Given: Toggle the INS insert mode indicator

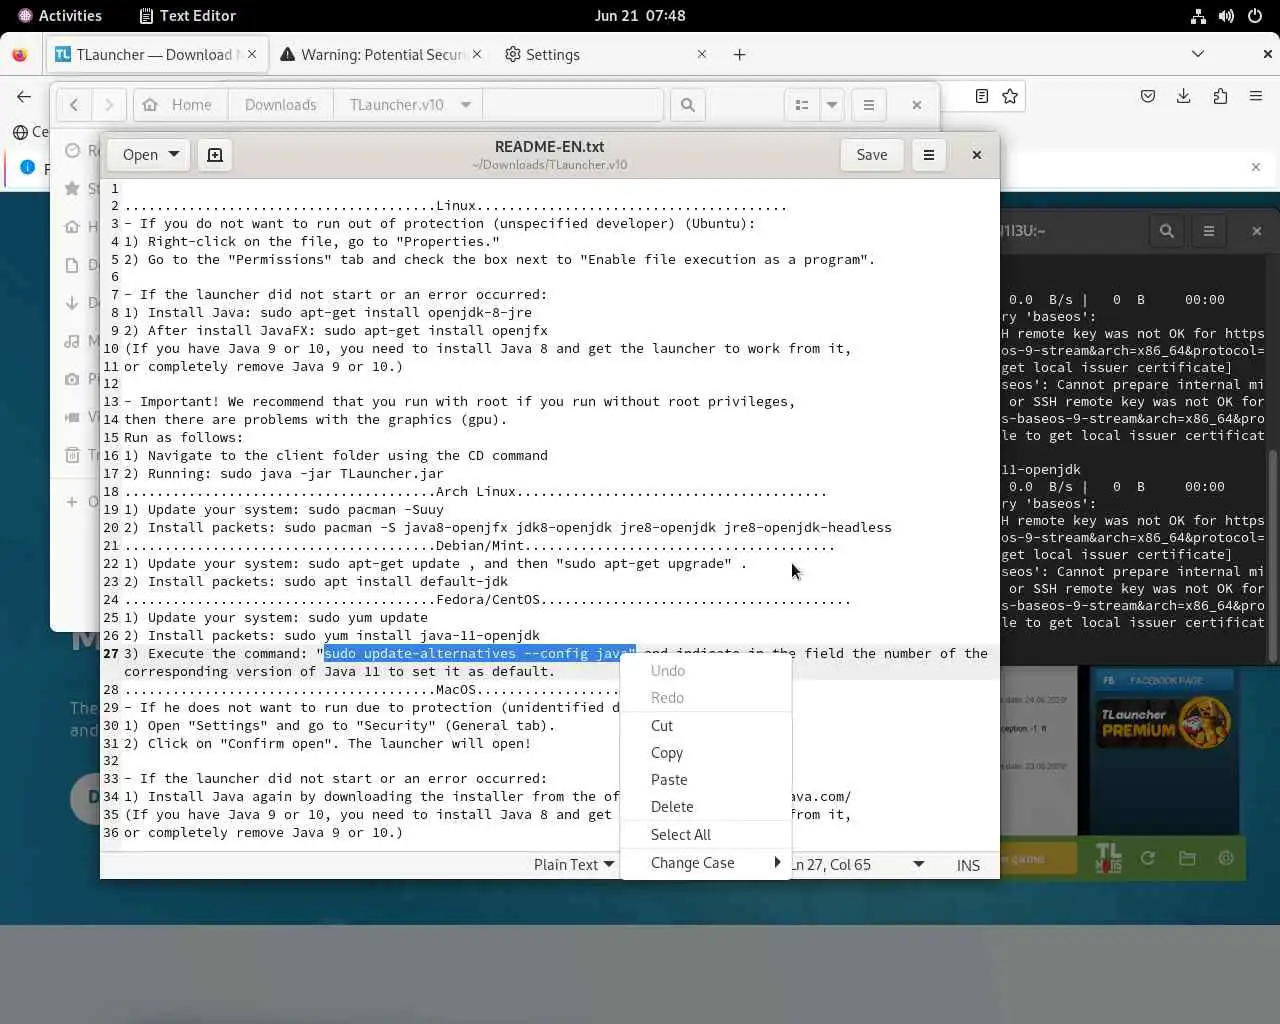Looking at the screenshot, I should tap(968, 865).
